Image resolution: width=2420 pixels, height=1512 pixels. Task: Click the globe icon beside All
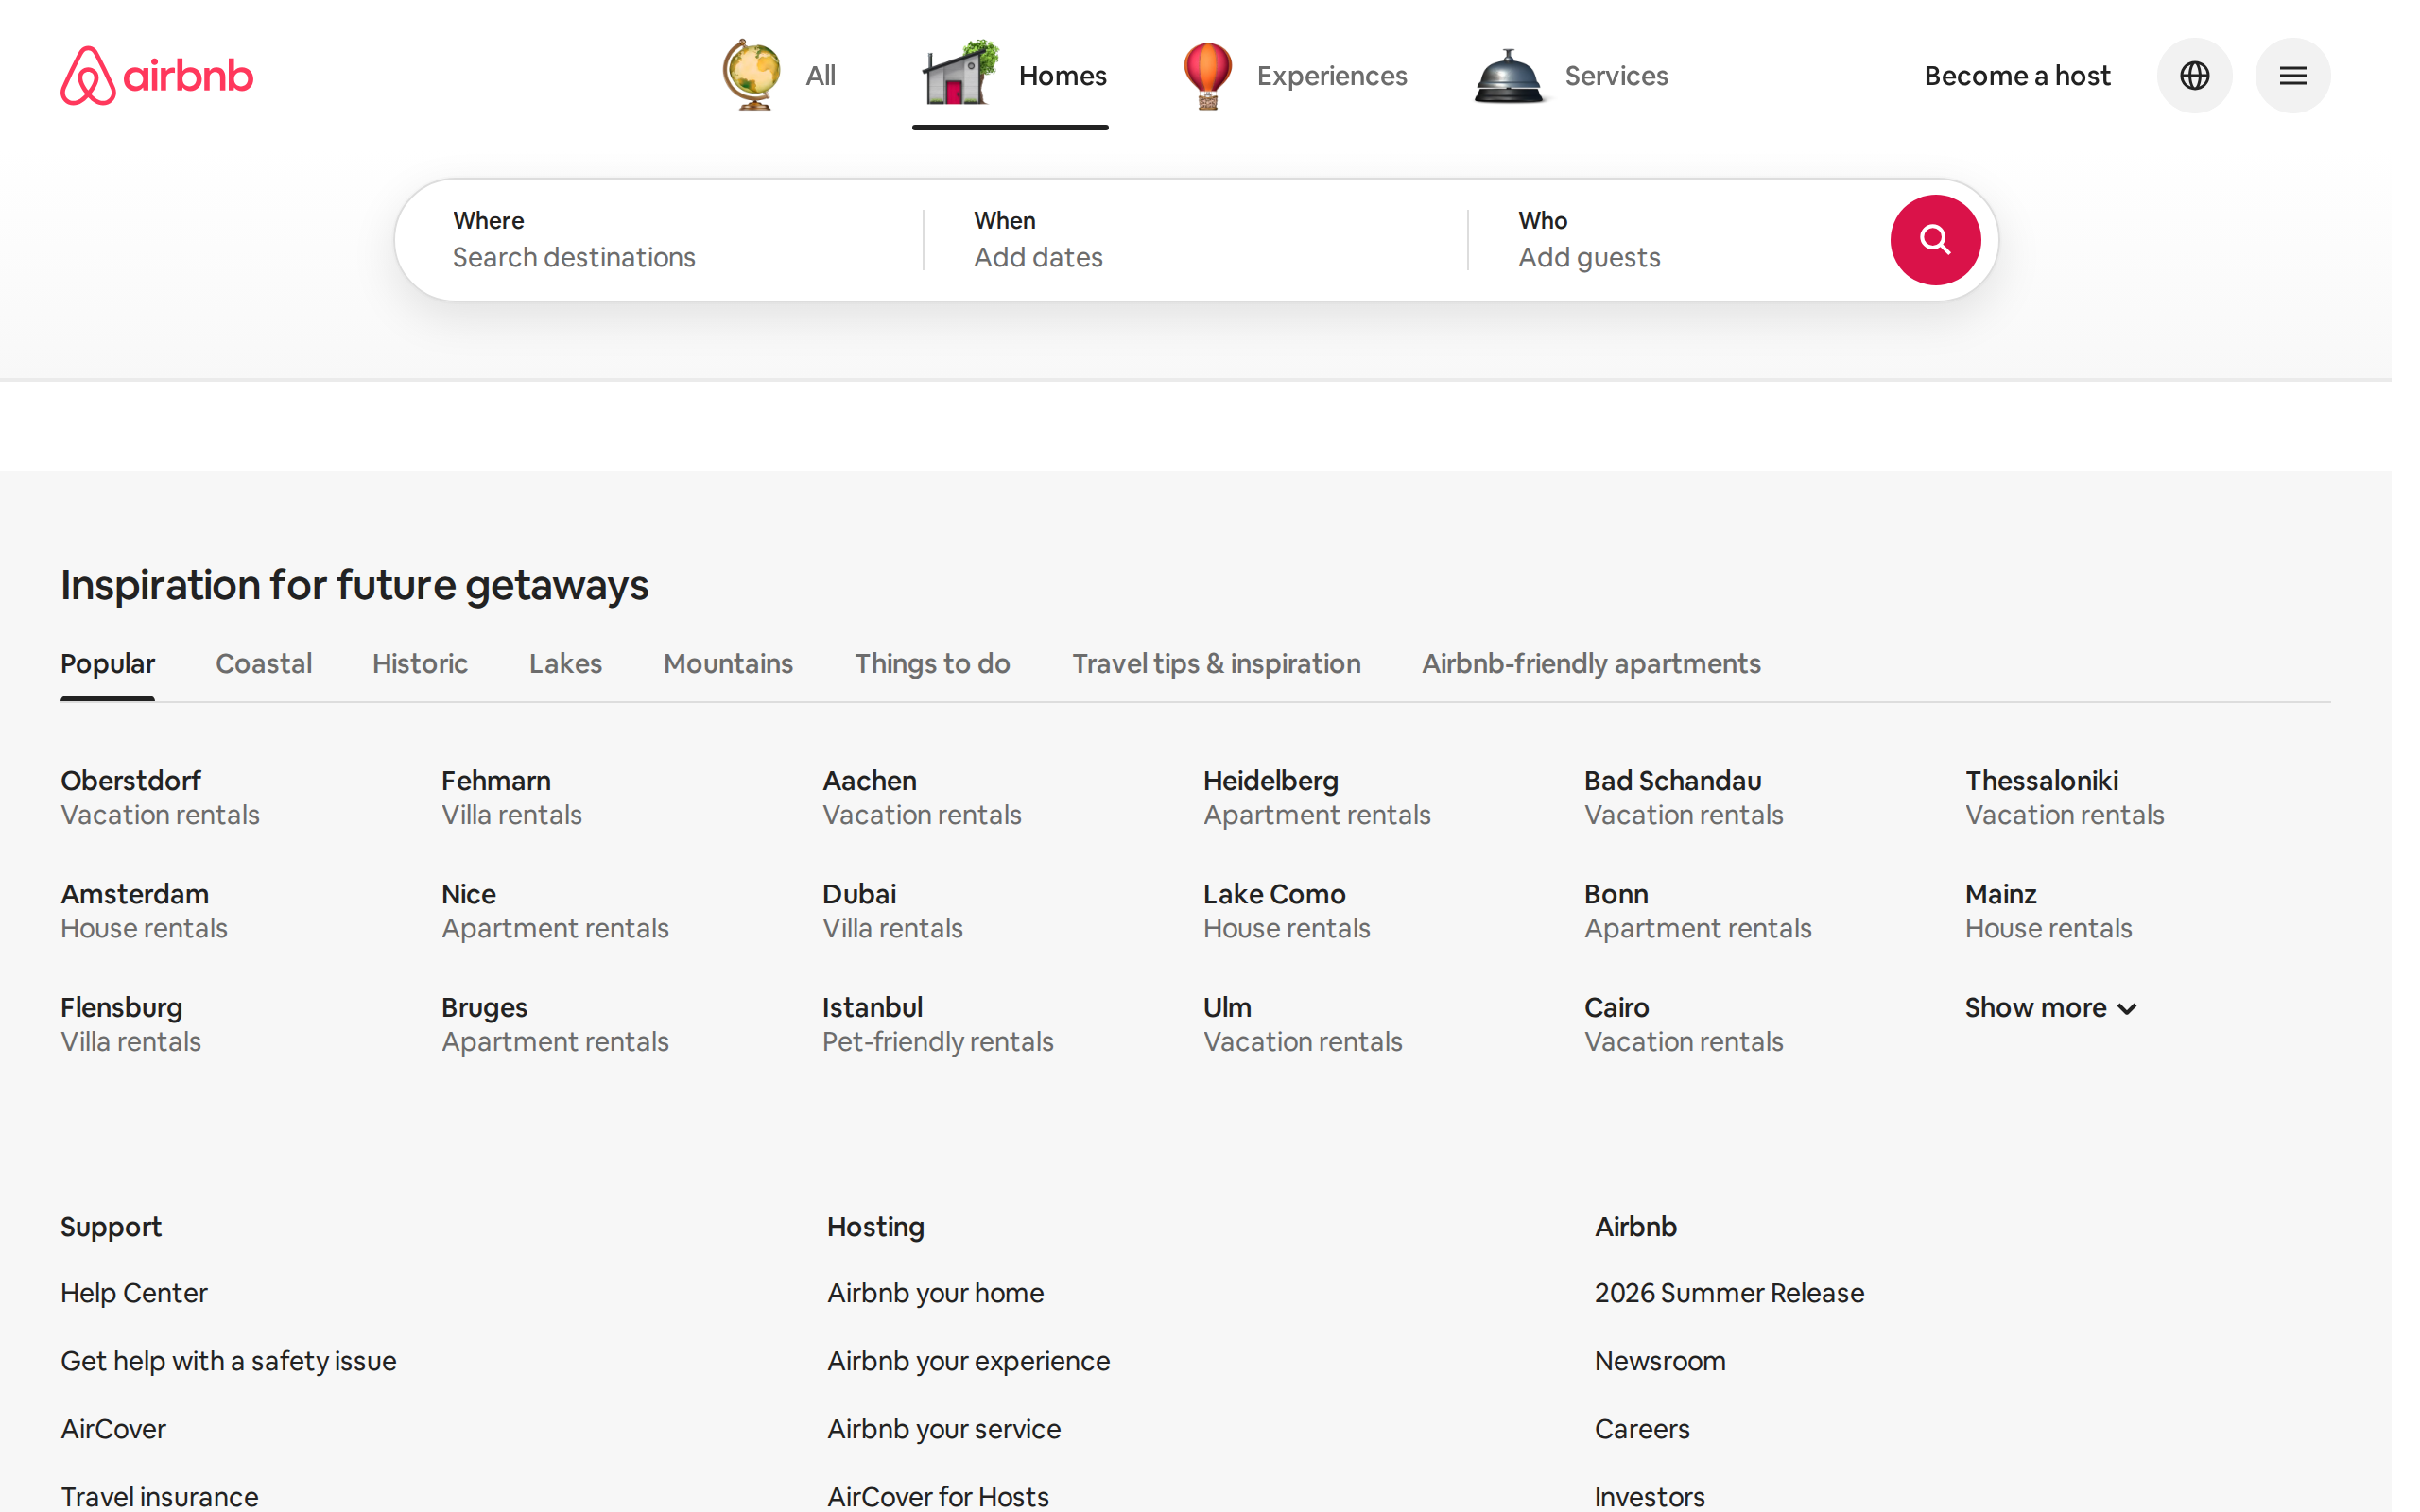[752, 75]
